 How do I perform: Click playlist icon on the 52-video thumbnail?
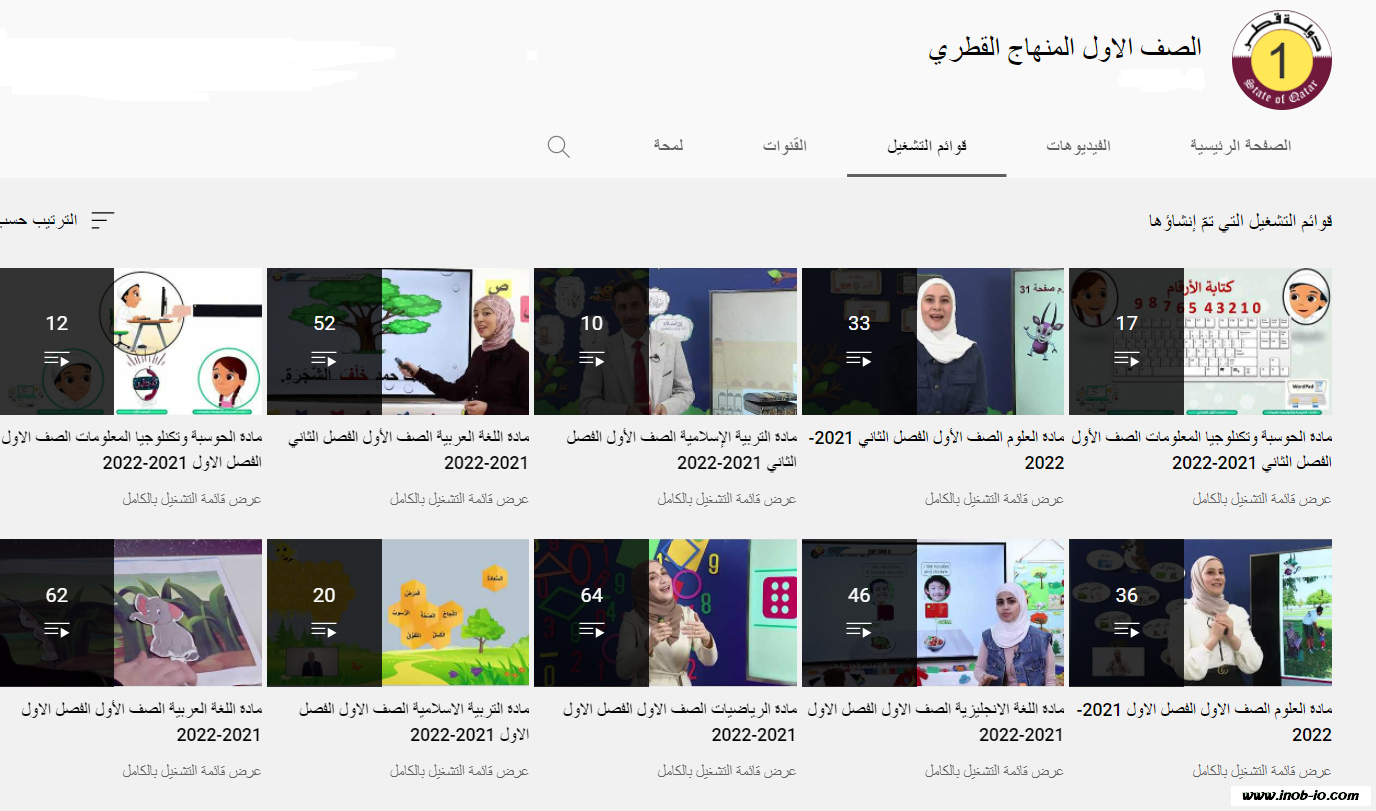tap(324, 359)
